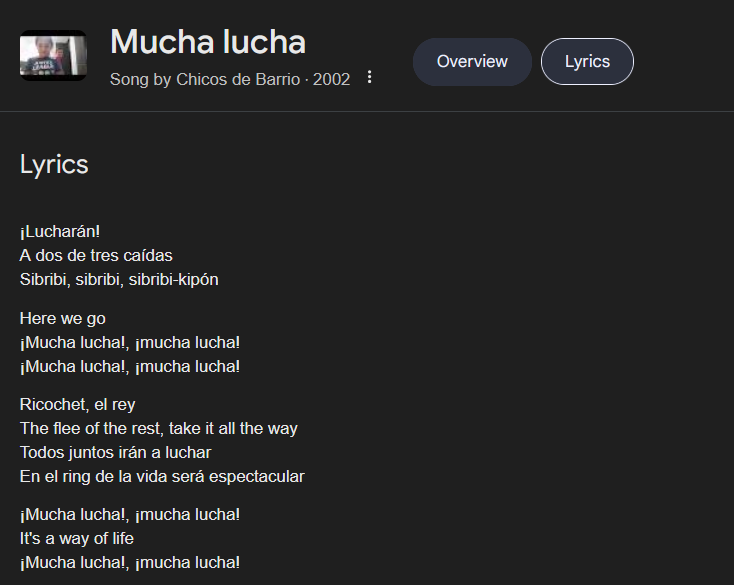
Task: Switch to the Overview tab
Action: point(472,62)
